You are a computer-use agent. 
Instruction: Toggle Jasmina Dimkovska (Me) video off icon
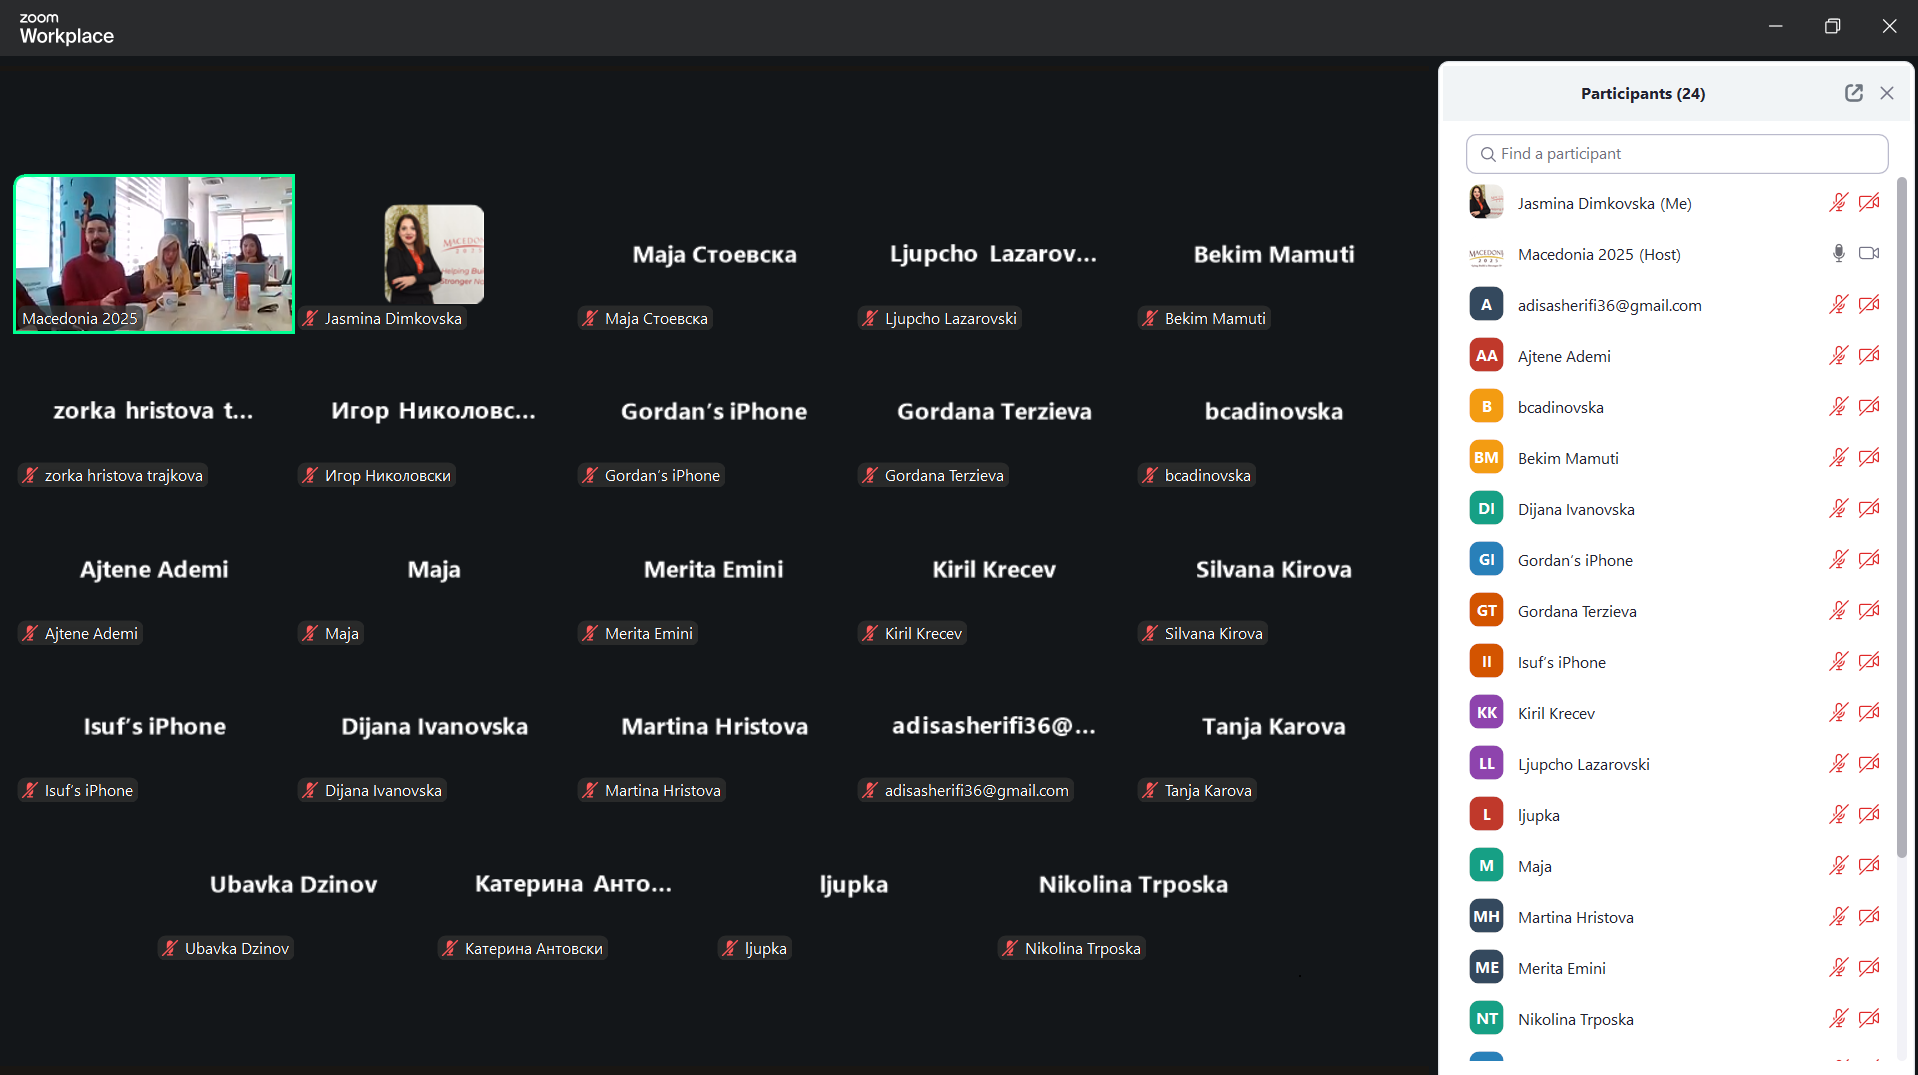[1868, 203]
